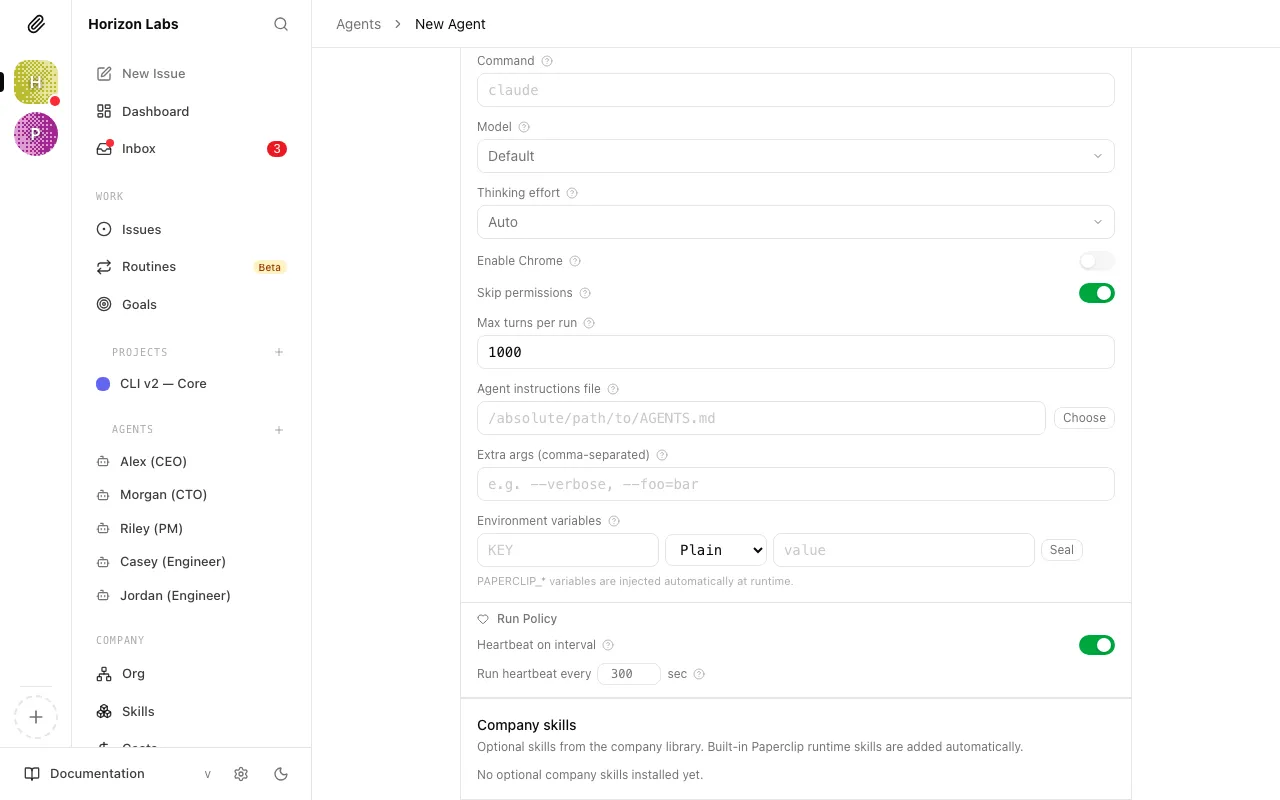Show help for Heartbeat on interval

click(x=608, y=645)
